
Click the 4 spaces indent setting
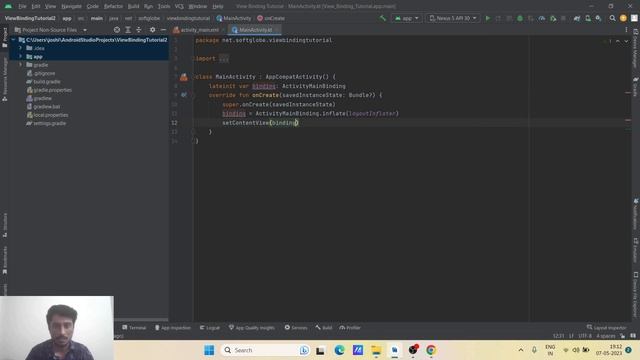point(606,336)
